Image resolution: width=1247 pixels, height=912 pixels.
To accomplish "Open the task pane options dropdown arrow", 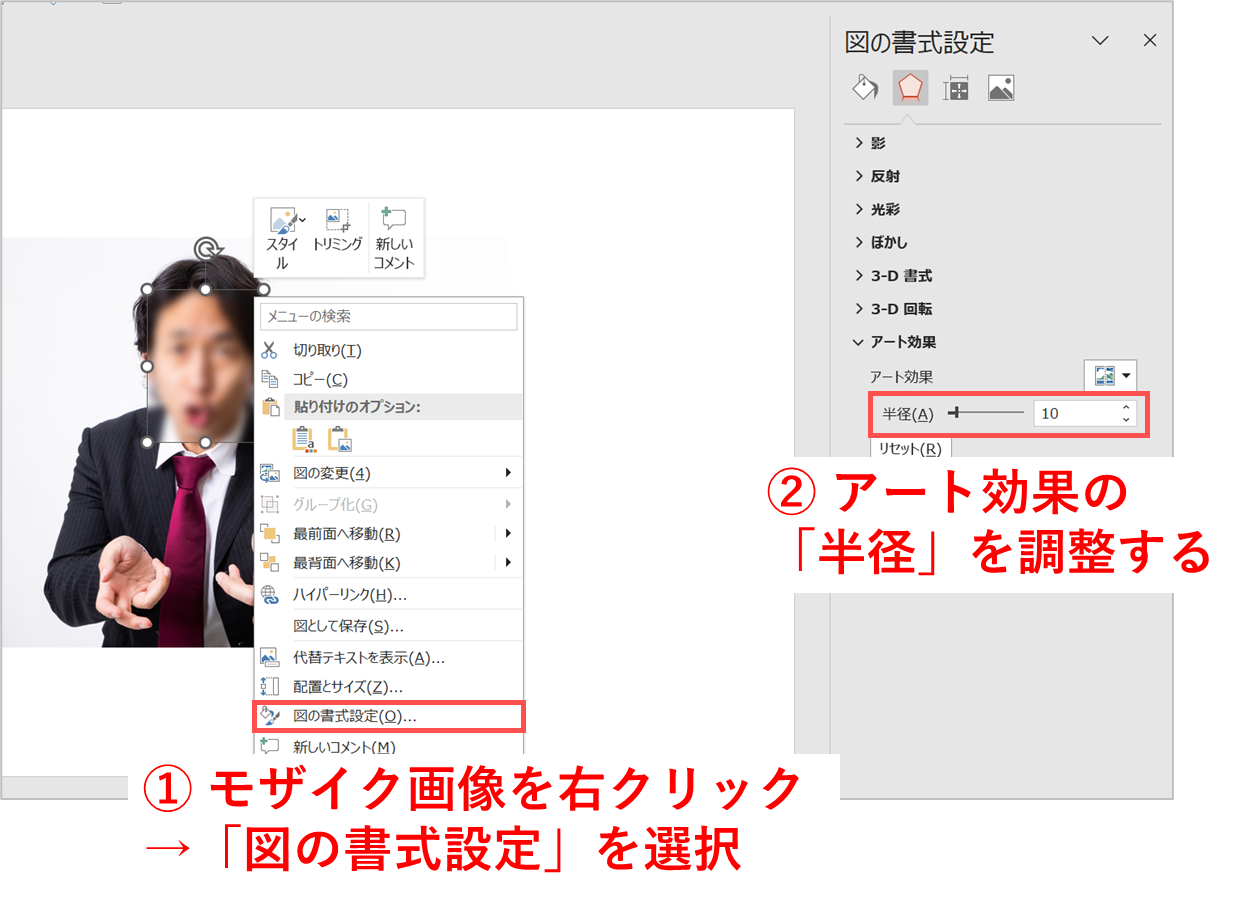I will coord(1100,41).
